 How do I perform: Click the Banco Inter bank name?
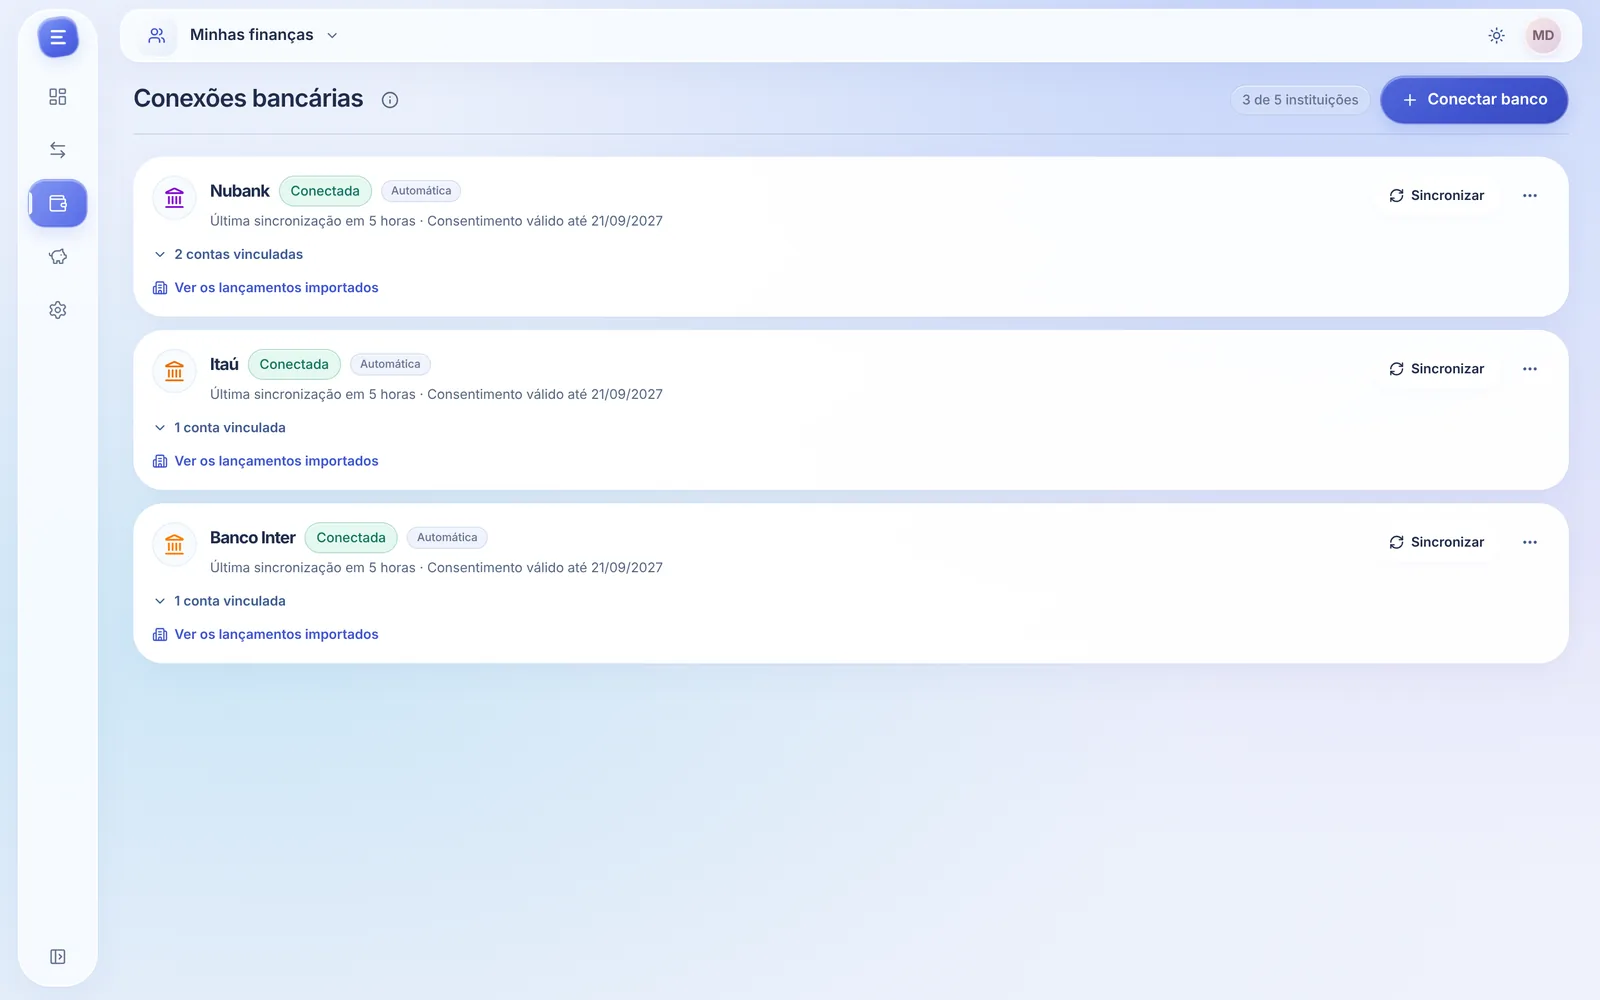(253, 538)
